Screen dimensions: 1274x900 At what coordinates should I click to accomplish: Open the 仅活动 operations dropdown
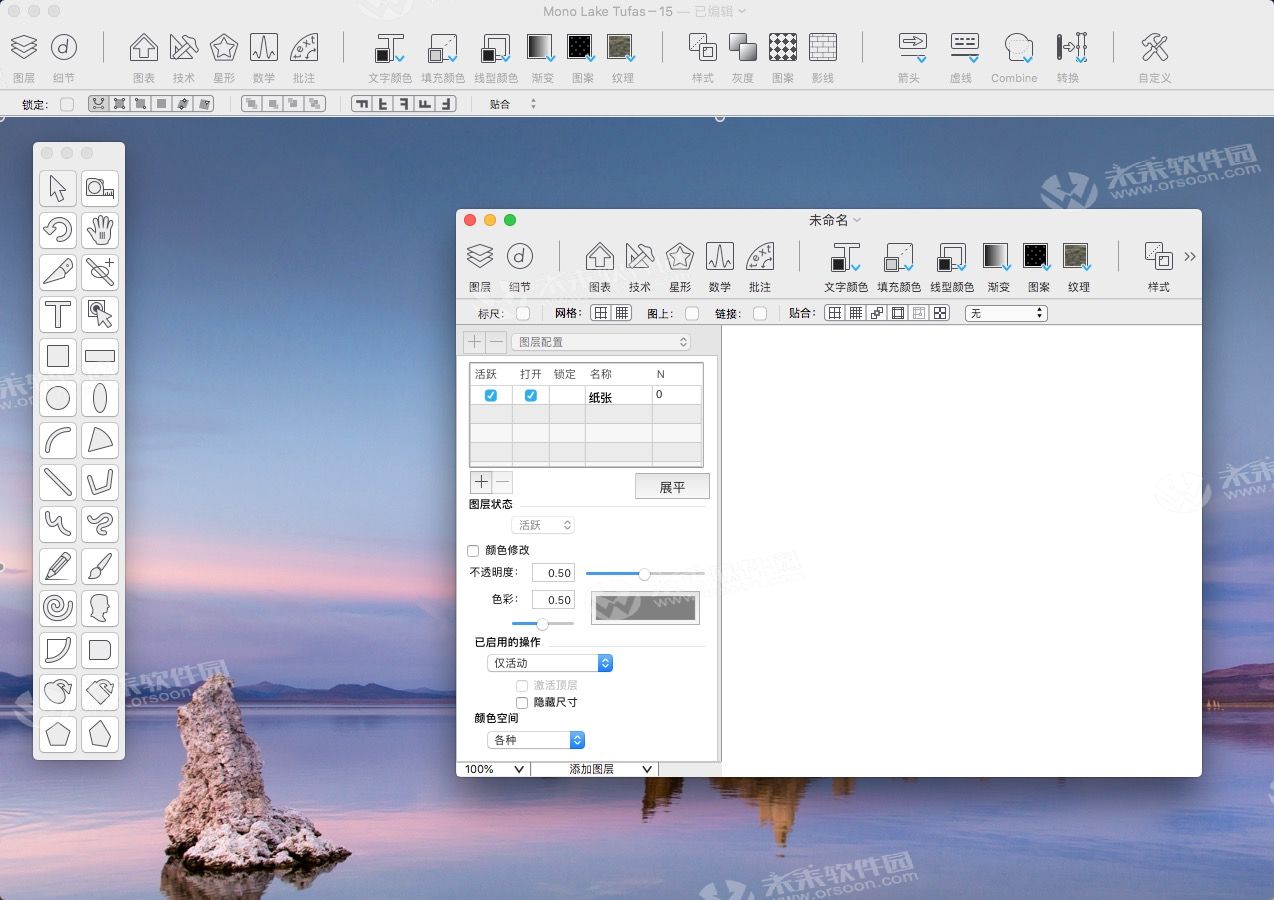548,662
